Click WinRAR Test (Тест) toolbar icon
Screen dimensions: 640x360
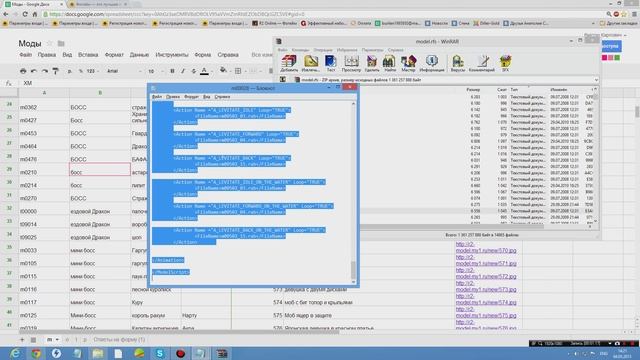point(330,63)
